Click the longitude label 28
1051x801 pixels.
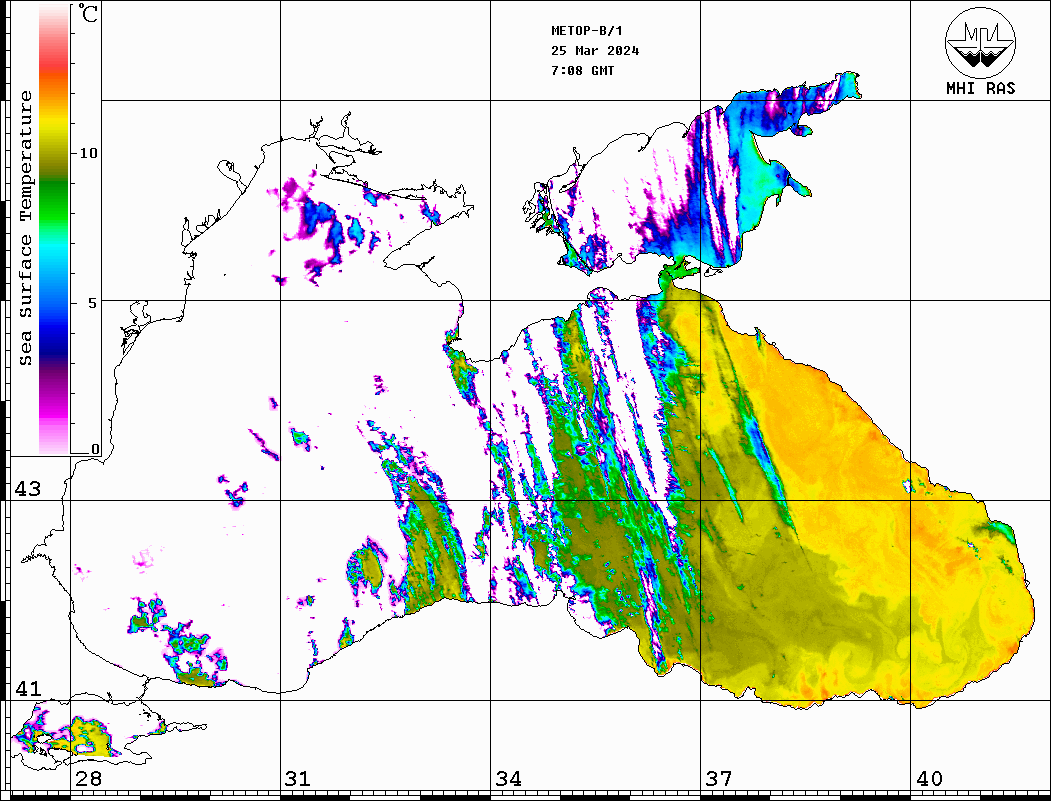tap(88, 778)
